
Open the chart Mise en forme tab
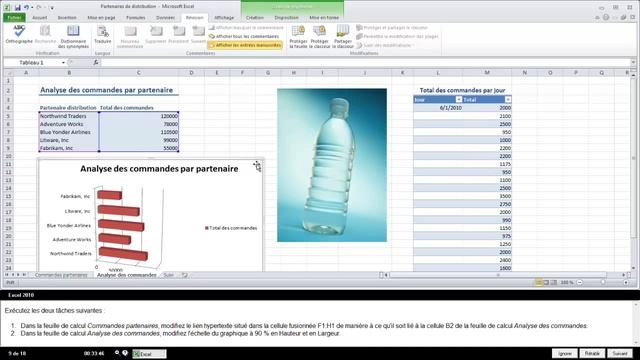click(324, 18)
